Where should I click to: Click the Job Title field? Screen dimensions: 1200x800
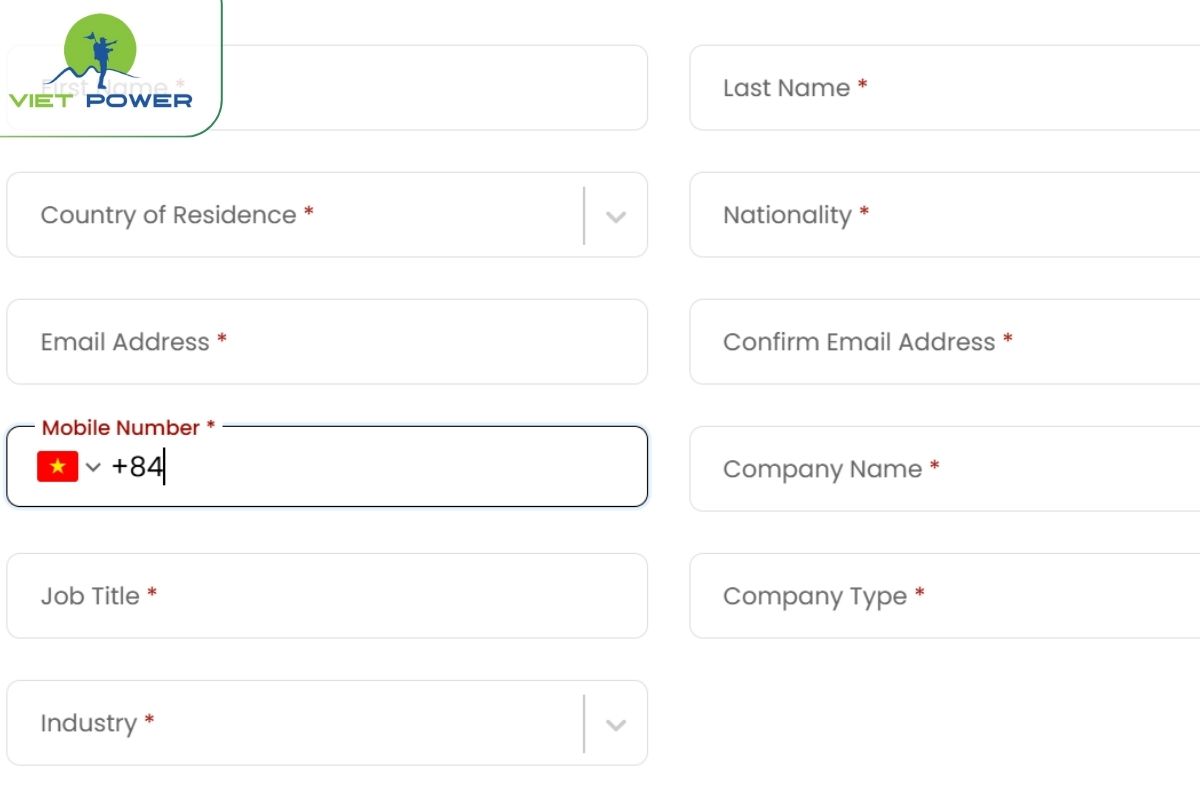(326, 596)
